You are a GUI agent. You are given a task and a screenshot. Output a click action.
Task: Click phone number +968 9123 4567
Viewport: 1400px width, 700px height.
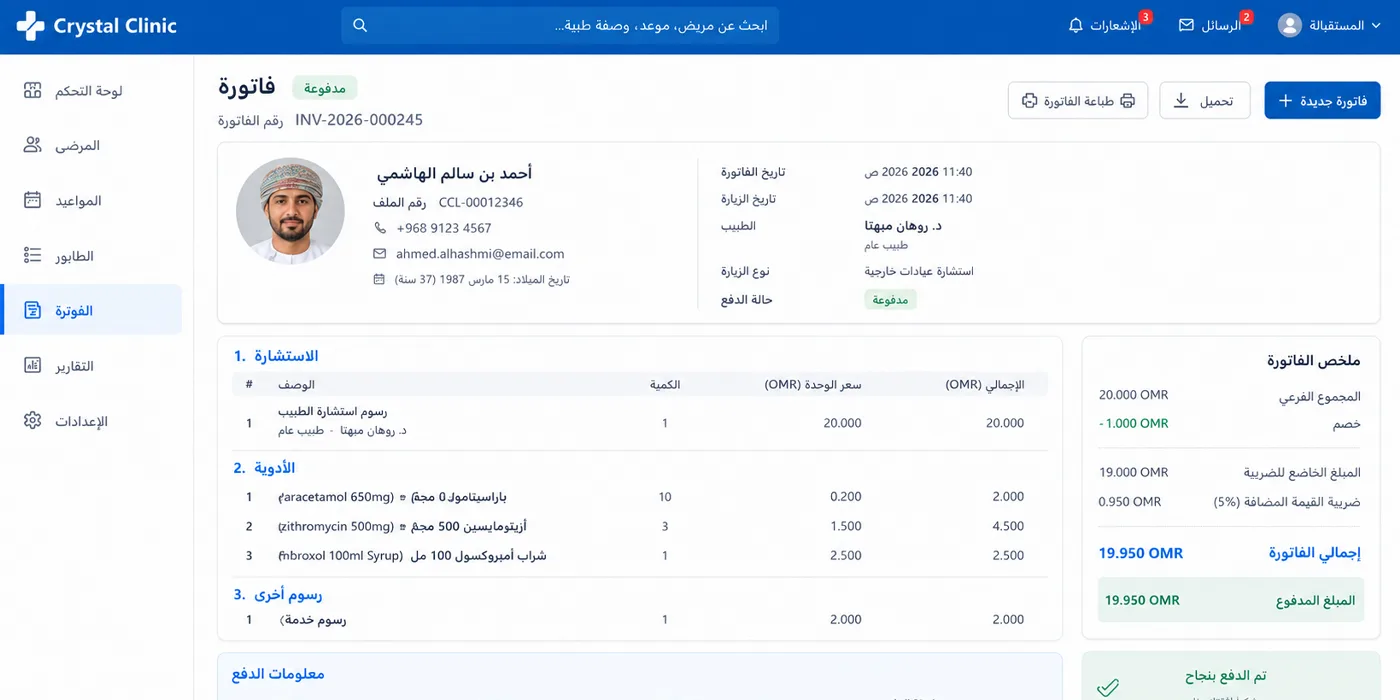[x=444, y=228]
